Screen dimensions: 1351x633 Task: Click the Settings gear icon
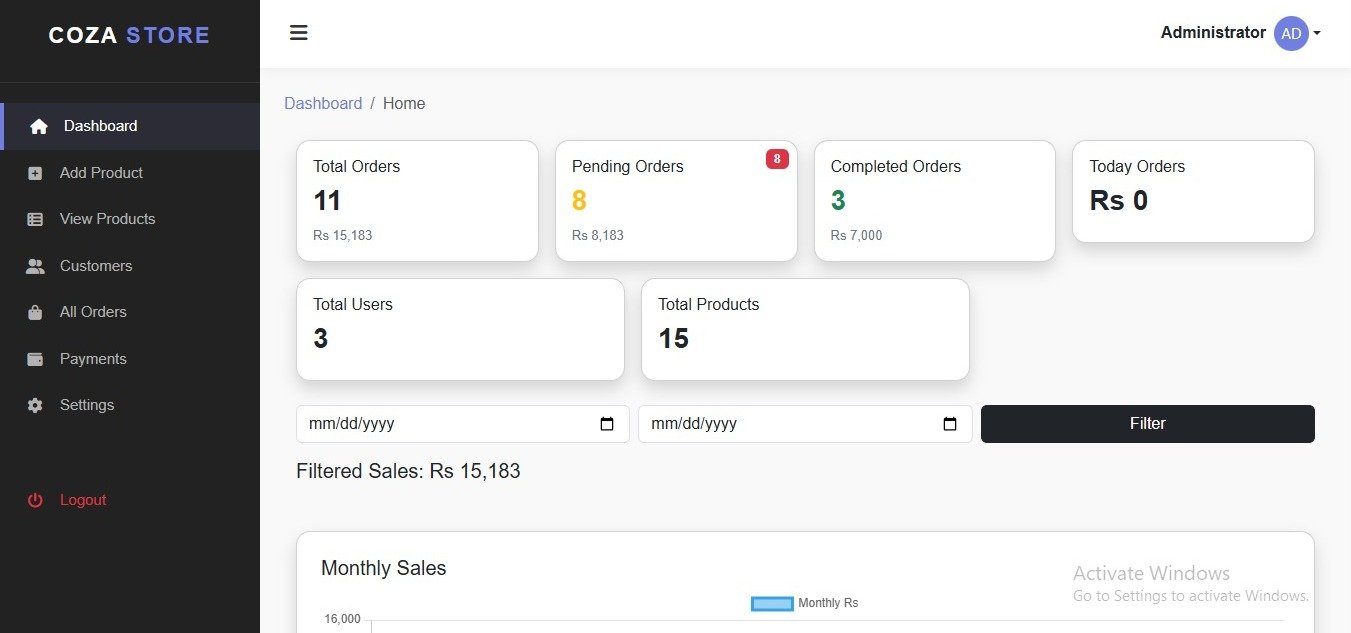[35, 405]
